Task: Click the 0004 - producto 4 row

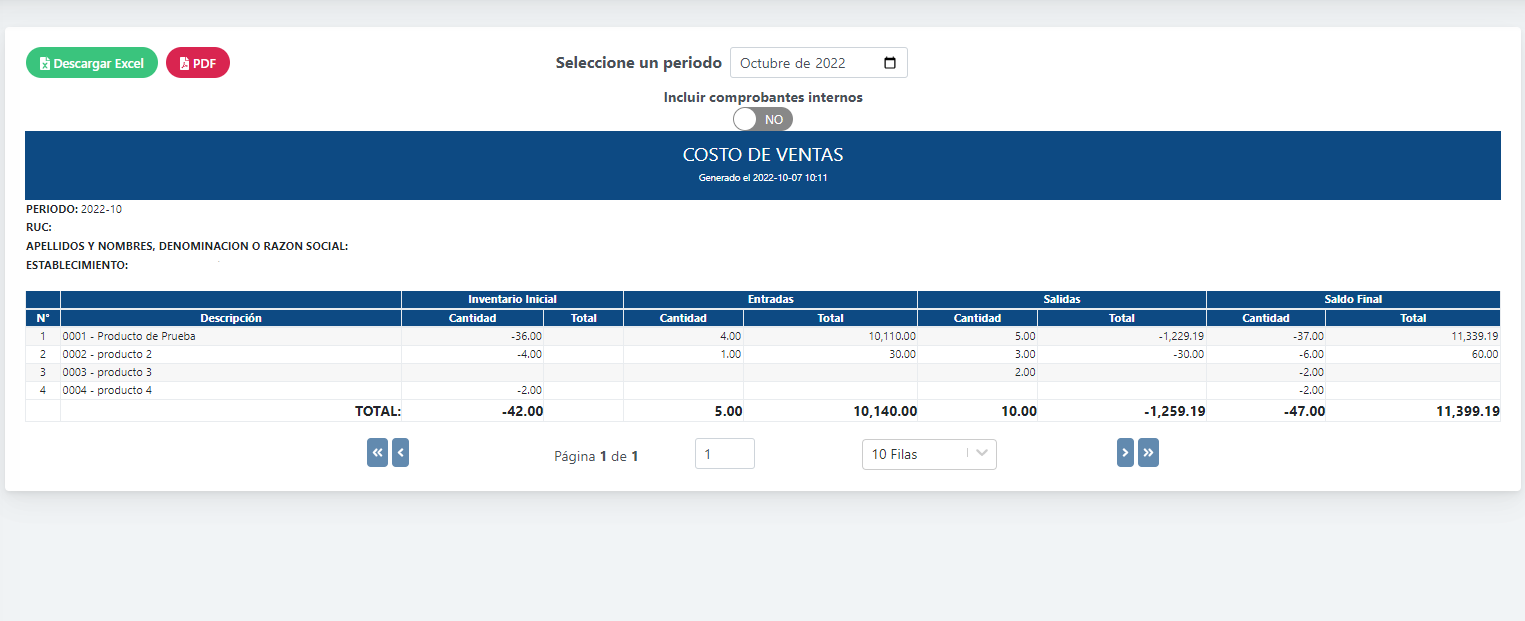Action: pos(107,390)
